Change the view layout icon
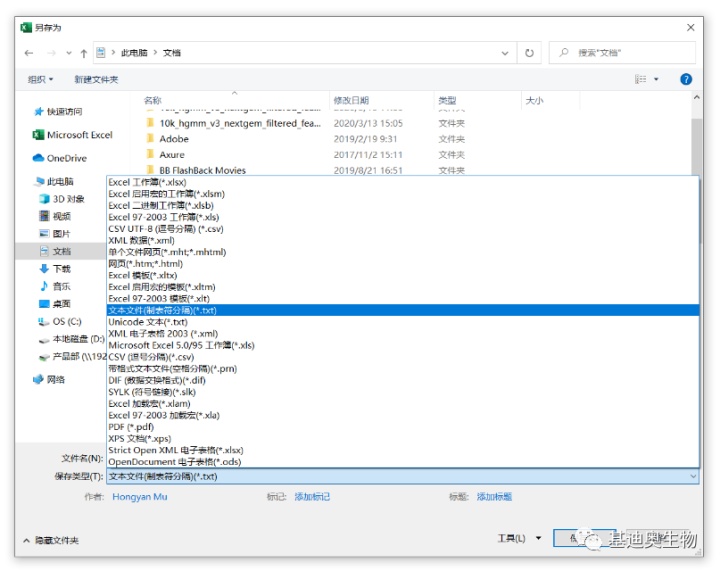 pyautogui.click(x=641, y=79)
